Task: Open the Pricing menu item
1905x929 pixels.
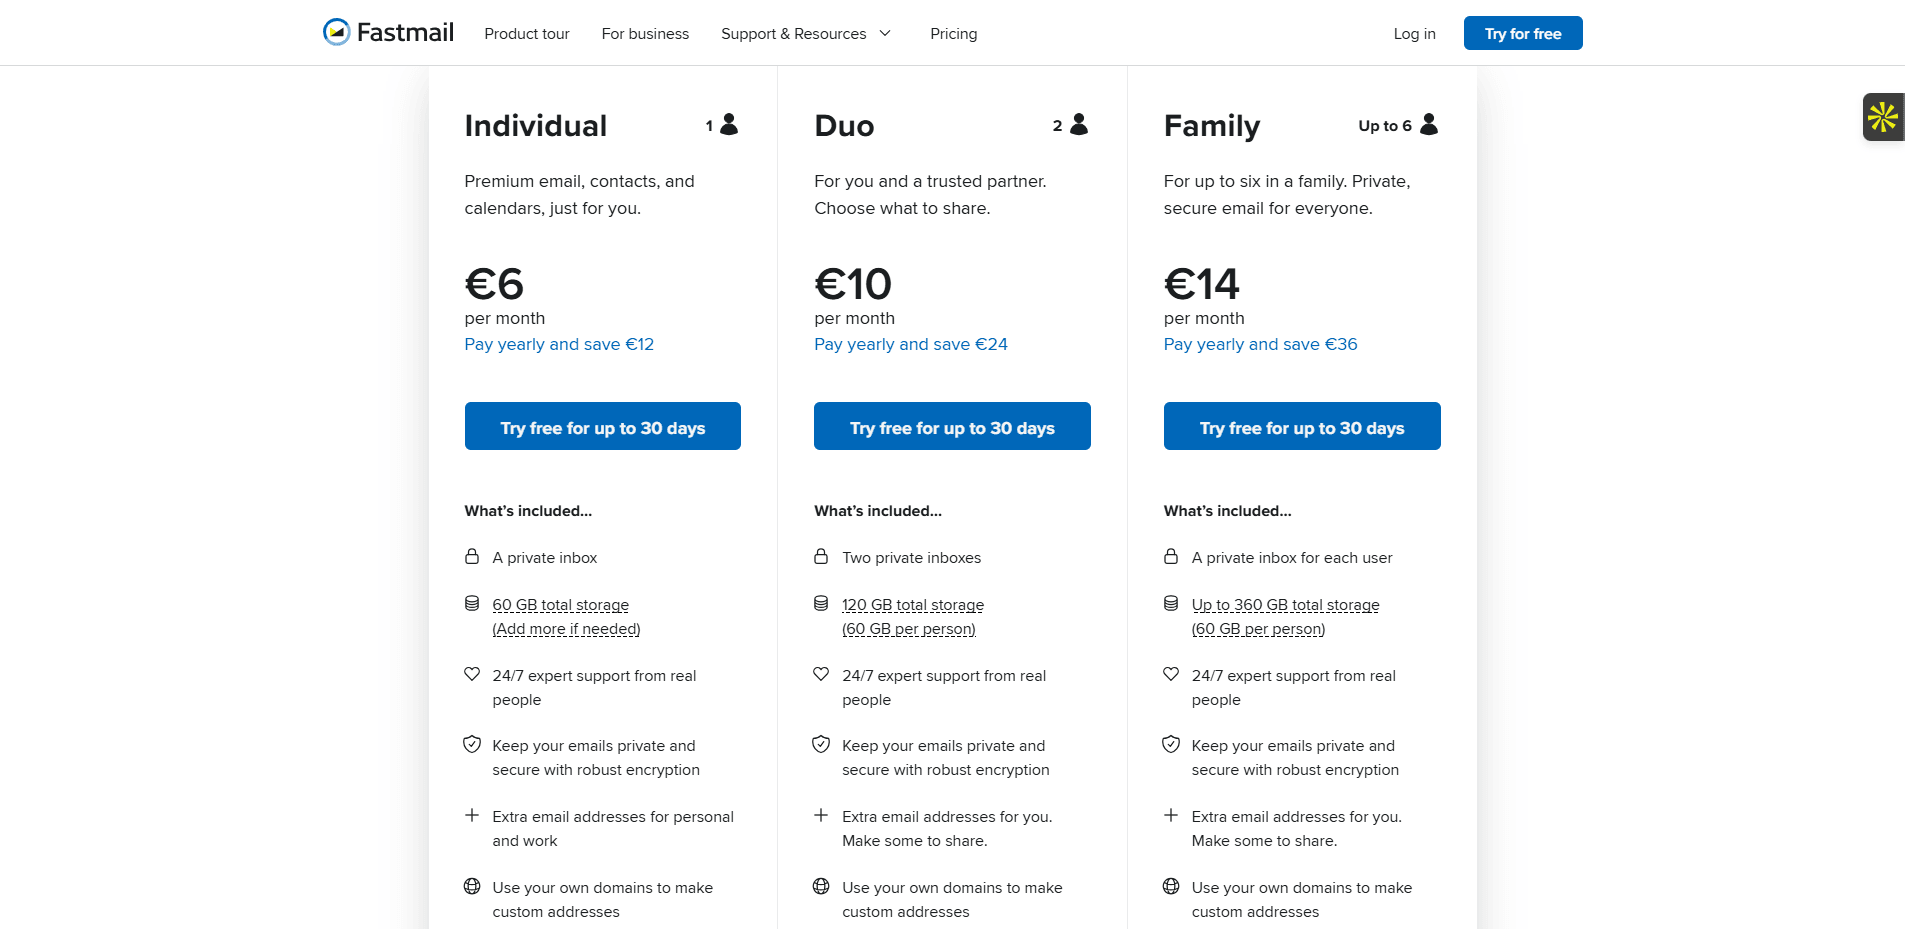Action: pos(953,33)
